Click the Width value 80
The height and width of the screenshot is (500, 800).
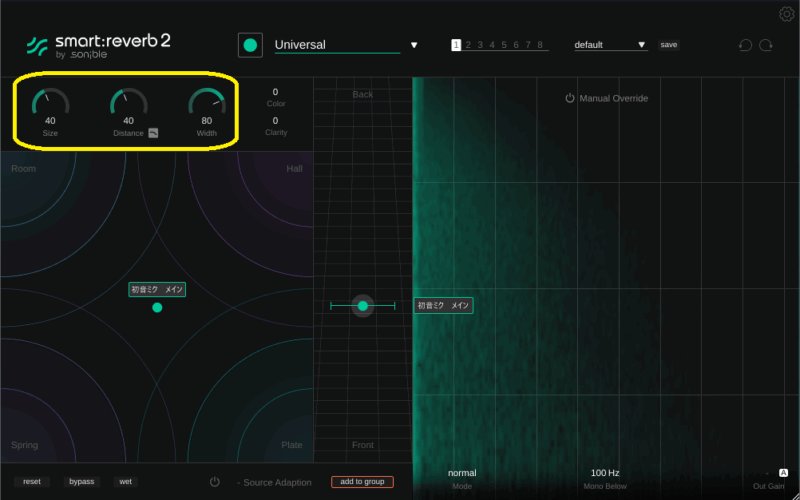coord(207,121)
